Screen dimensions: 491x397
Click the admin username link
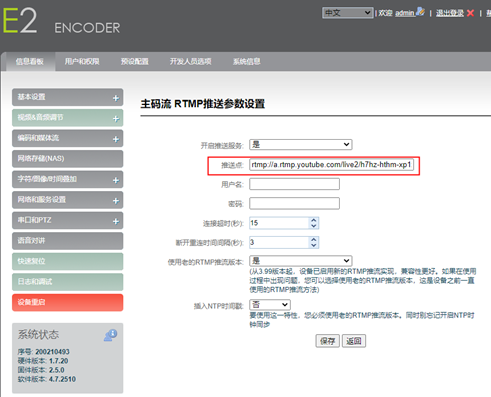(405, 13)
